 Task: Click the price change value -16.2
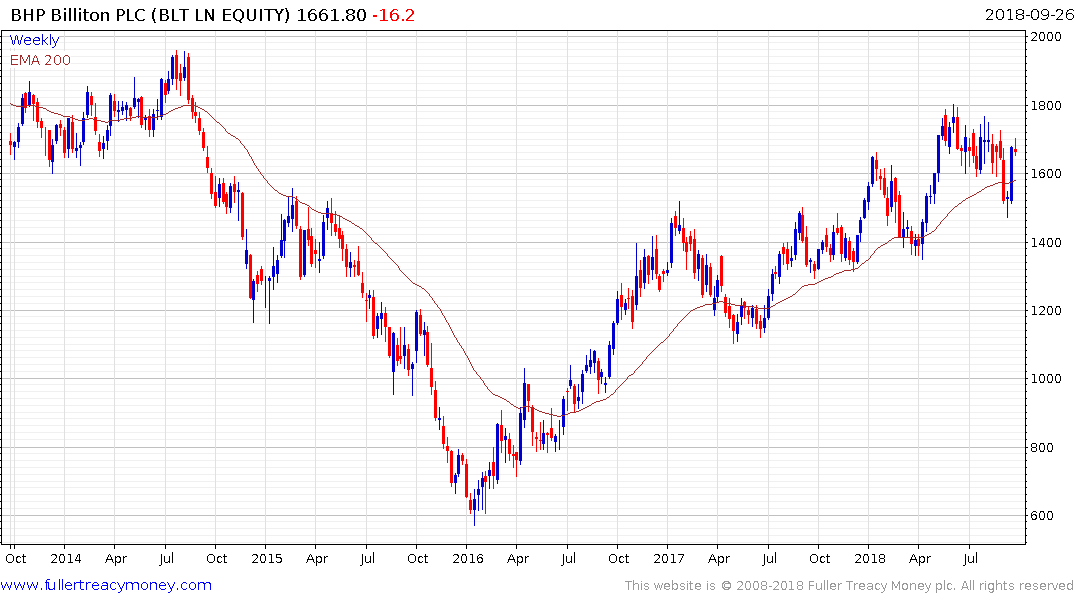[394, 15]
